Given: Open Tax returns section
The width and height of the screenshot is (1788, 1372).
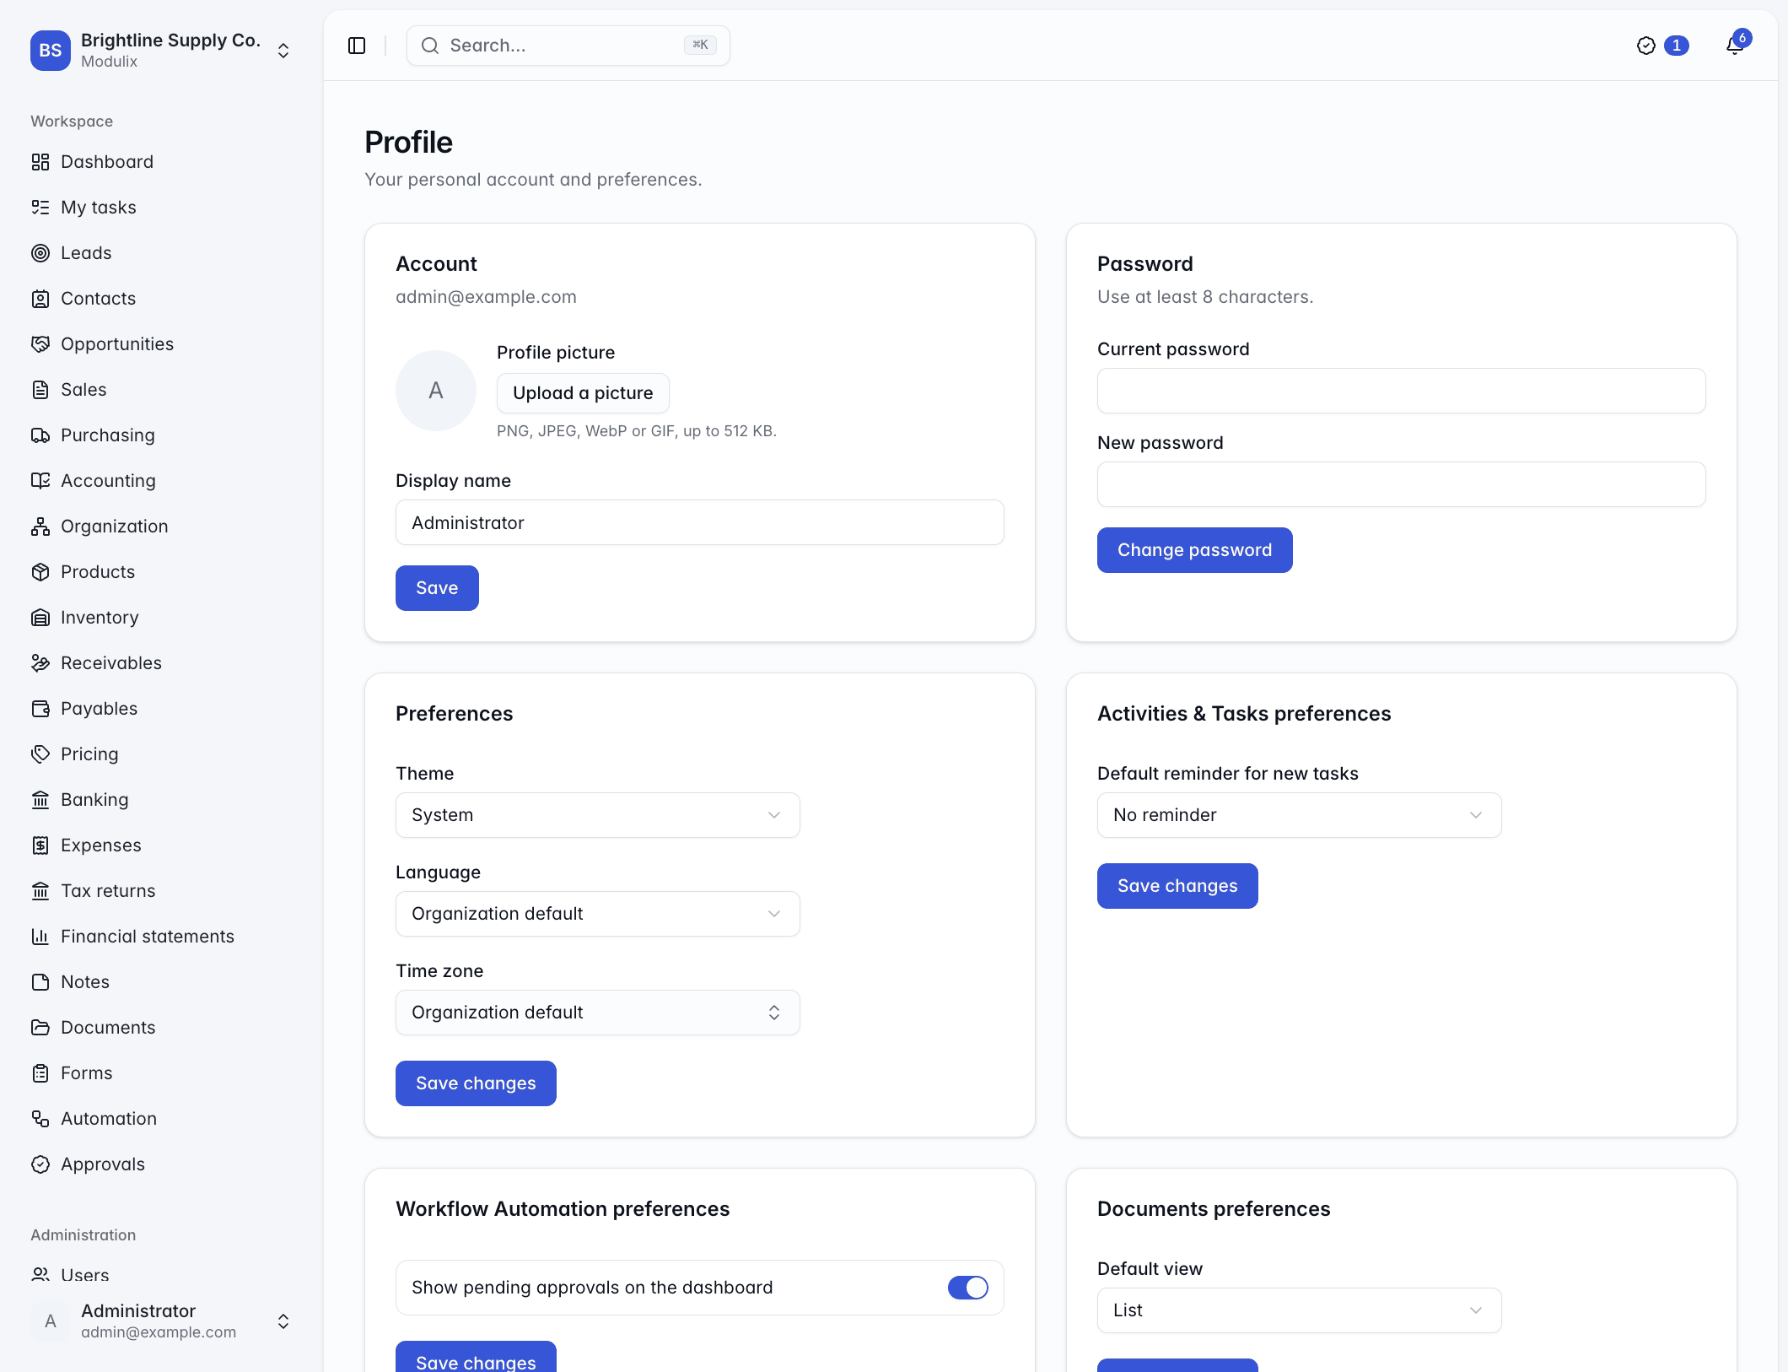Looking at the screenshot, I should (x=161, y=891).
